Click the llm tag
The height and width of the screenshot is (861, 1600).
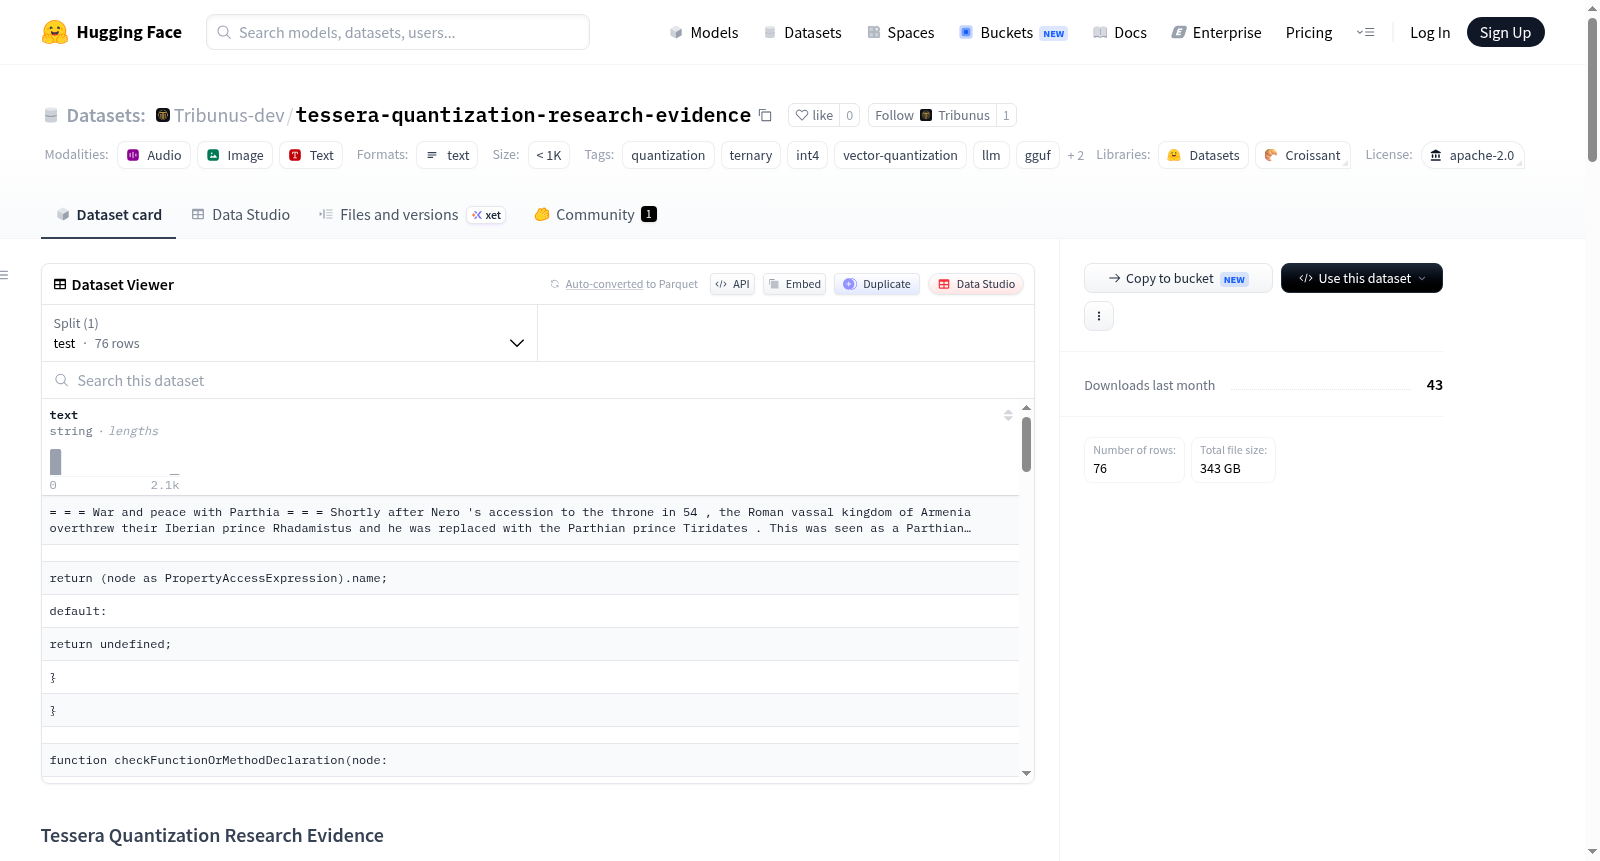coord(991,155)
